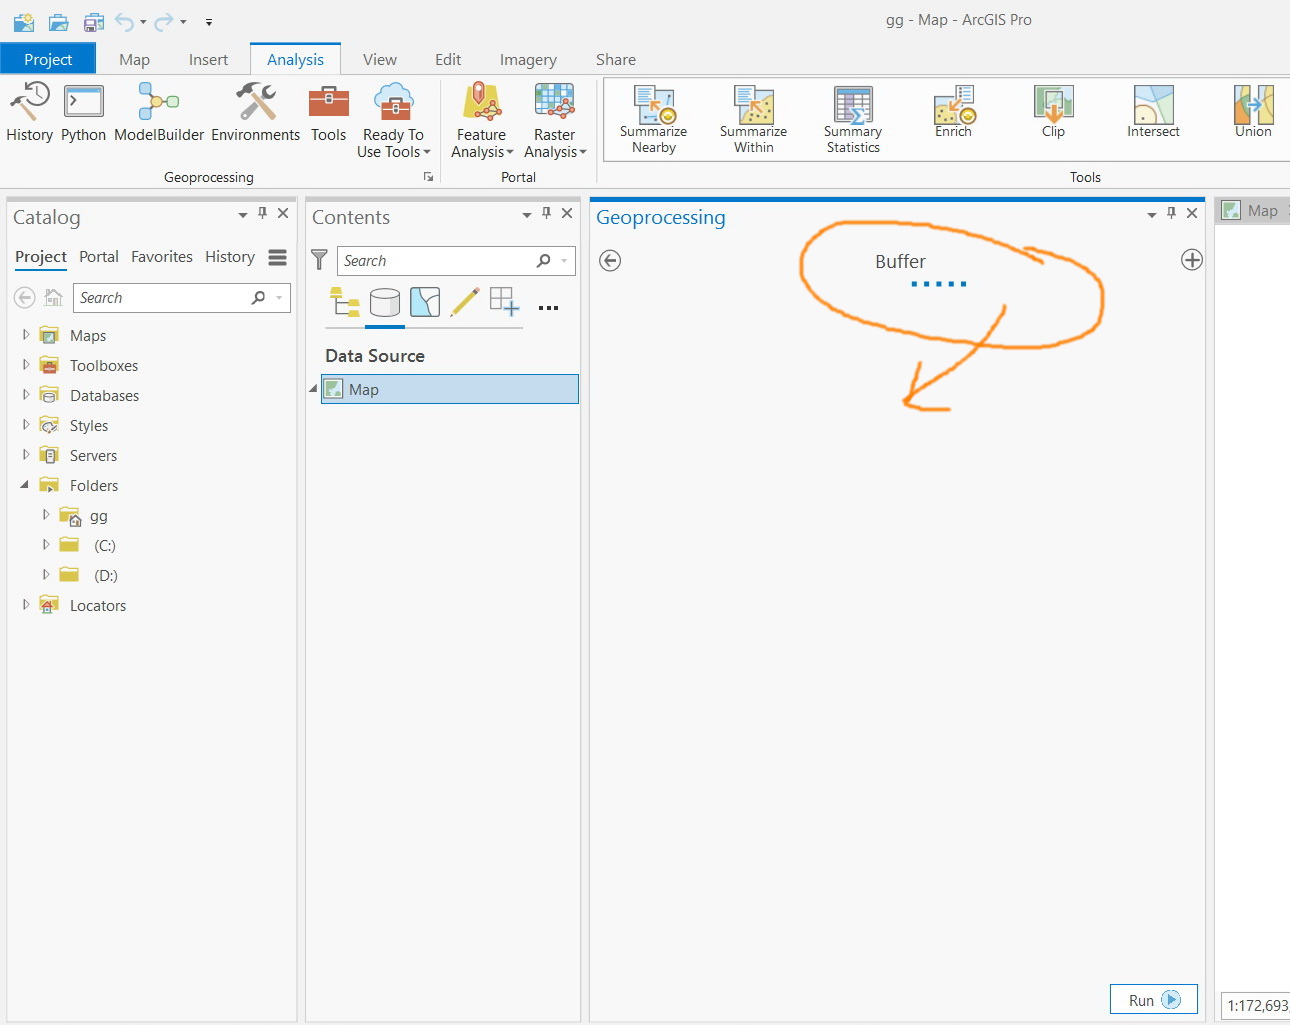
Task: Undo the last action
Action: click(125, 21)
